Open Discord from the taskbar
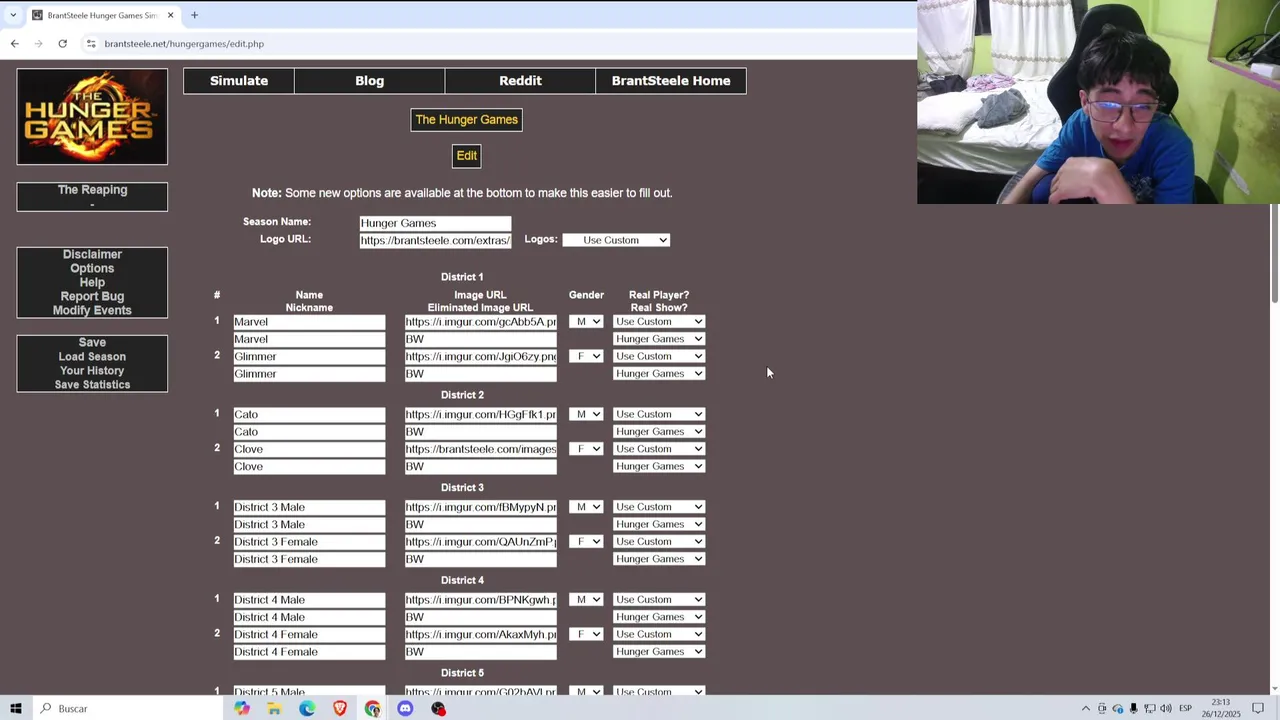 tap(405, 708)
